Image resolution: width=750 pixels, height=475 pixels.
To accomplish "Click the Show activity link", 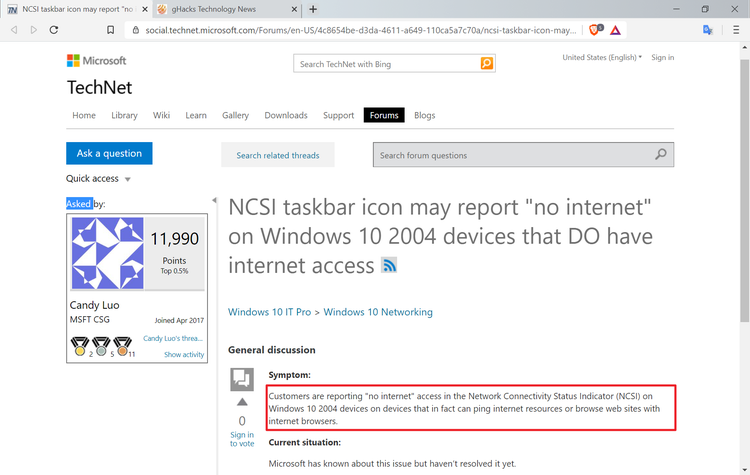I will 184,354.
